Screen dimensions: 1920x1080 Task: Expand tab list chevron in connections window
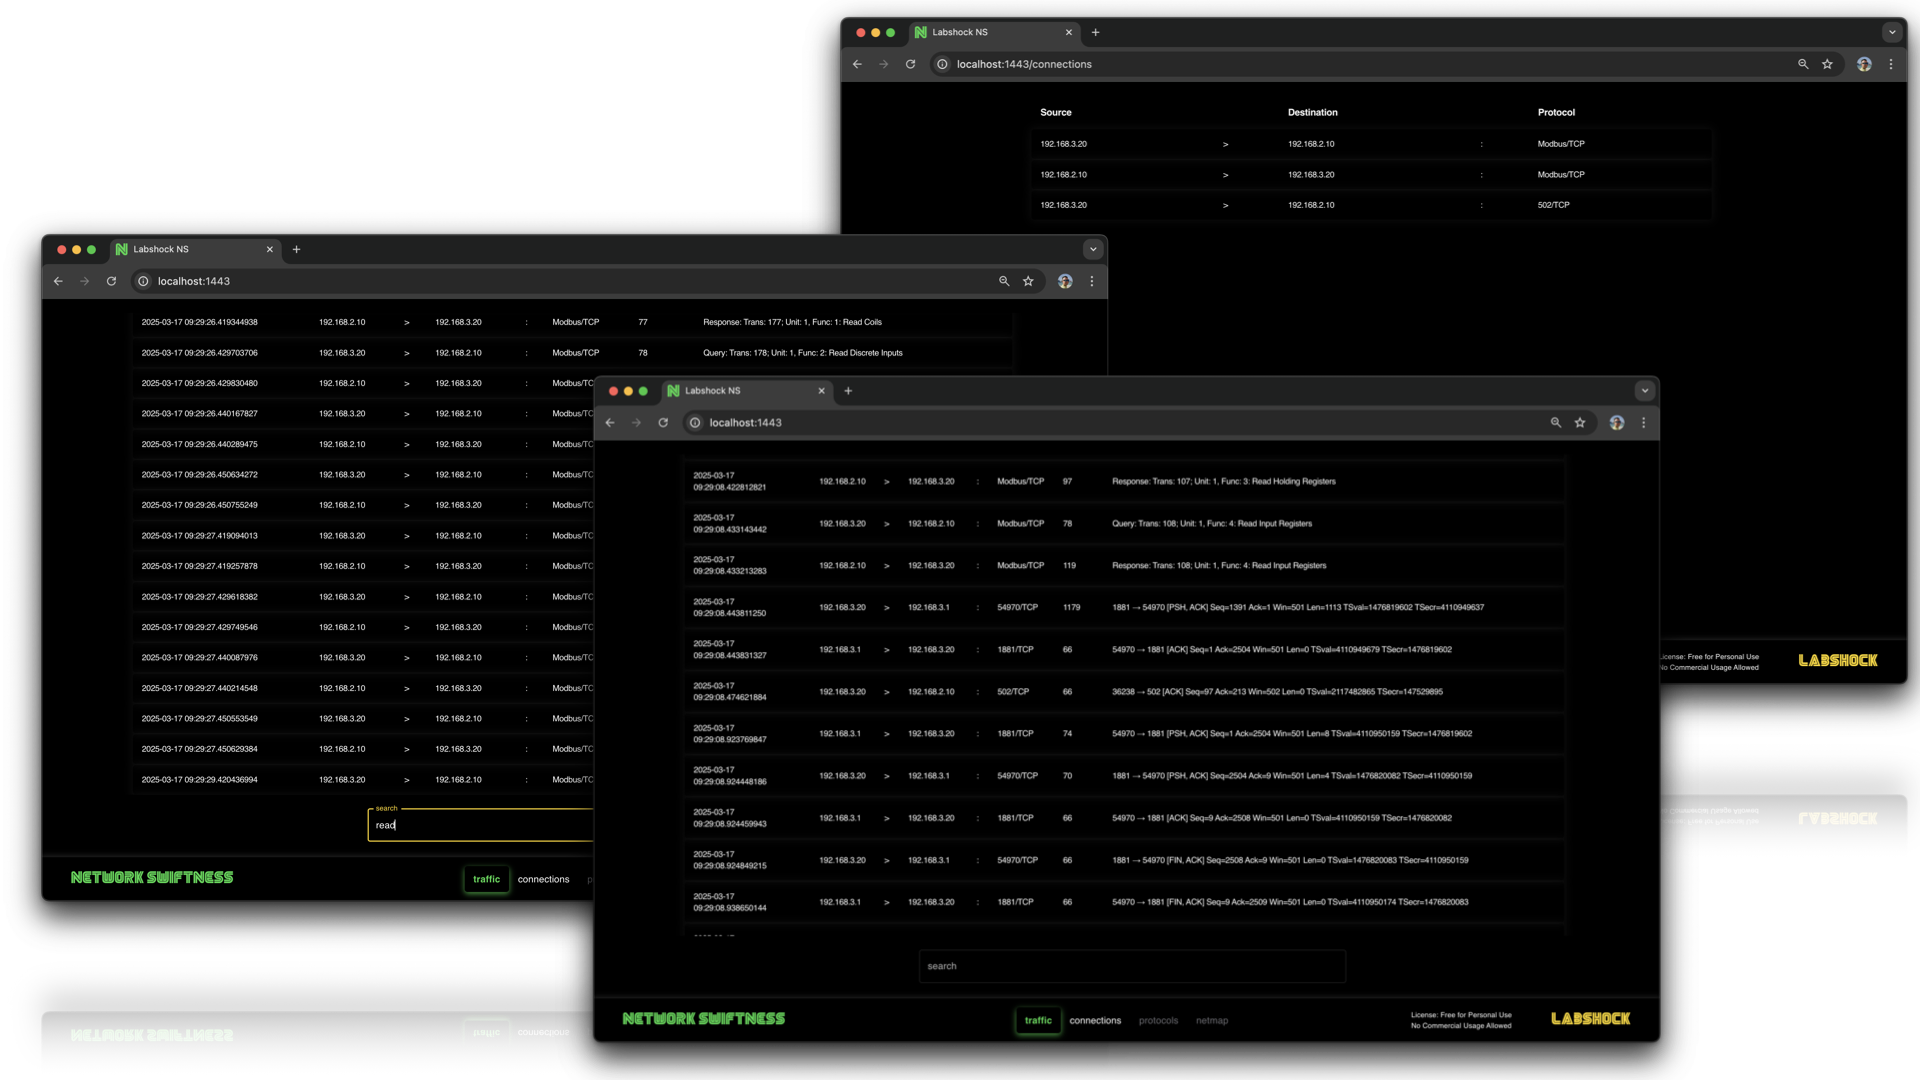click(x=1891, y=32)
